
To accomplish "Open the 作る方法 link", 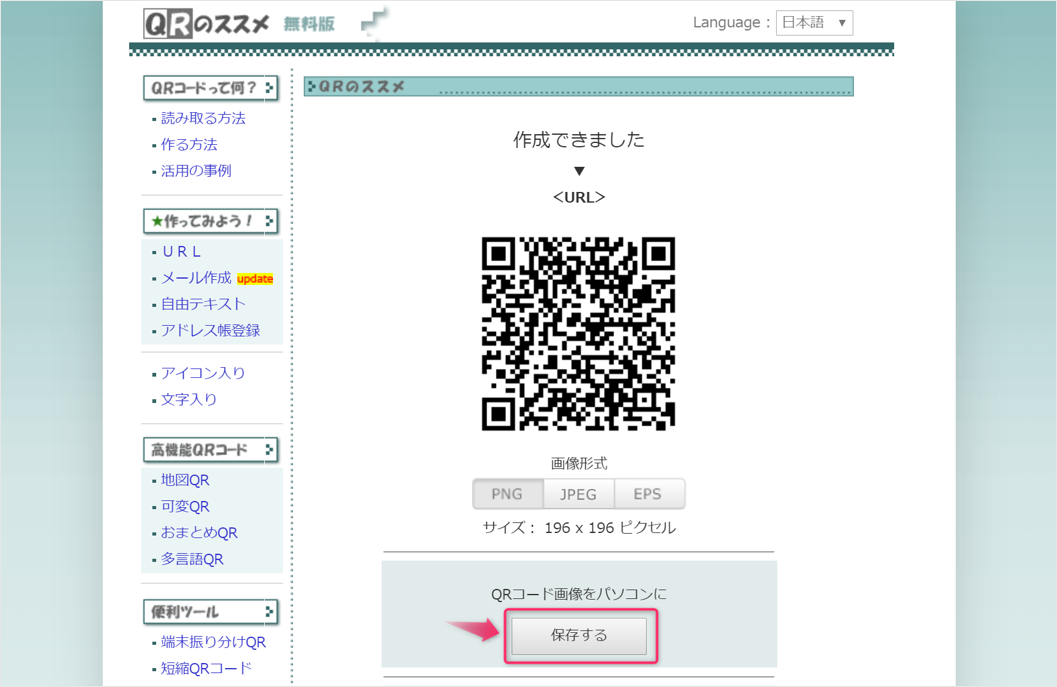I will click(x=189, y=144).
